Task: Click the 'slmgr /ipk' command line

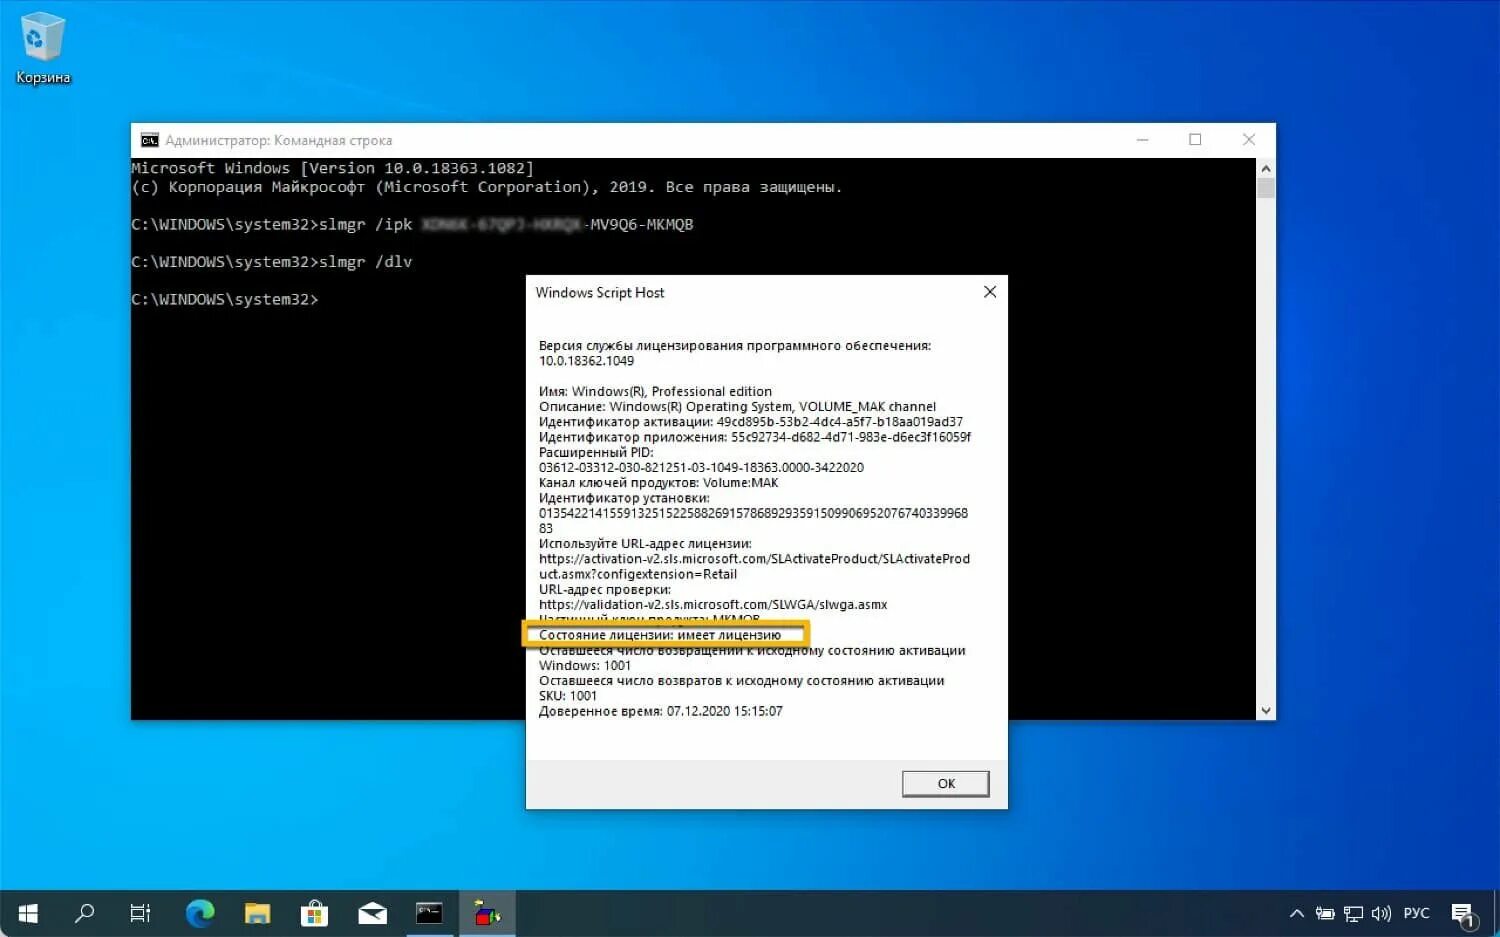Action: [412, 224]
